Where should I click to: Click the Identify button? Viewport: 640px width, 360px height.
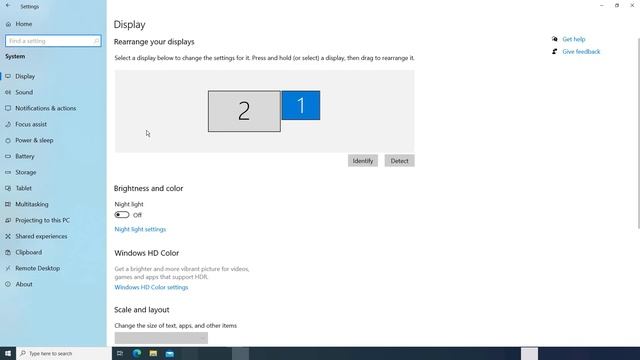[363, 161]
